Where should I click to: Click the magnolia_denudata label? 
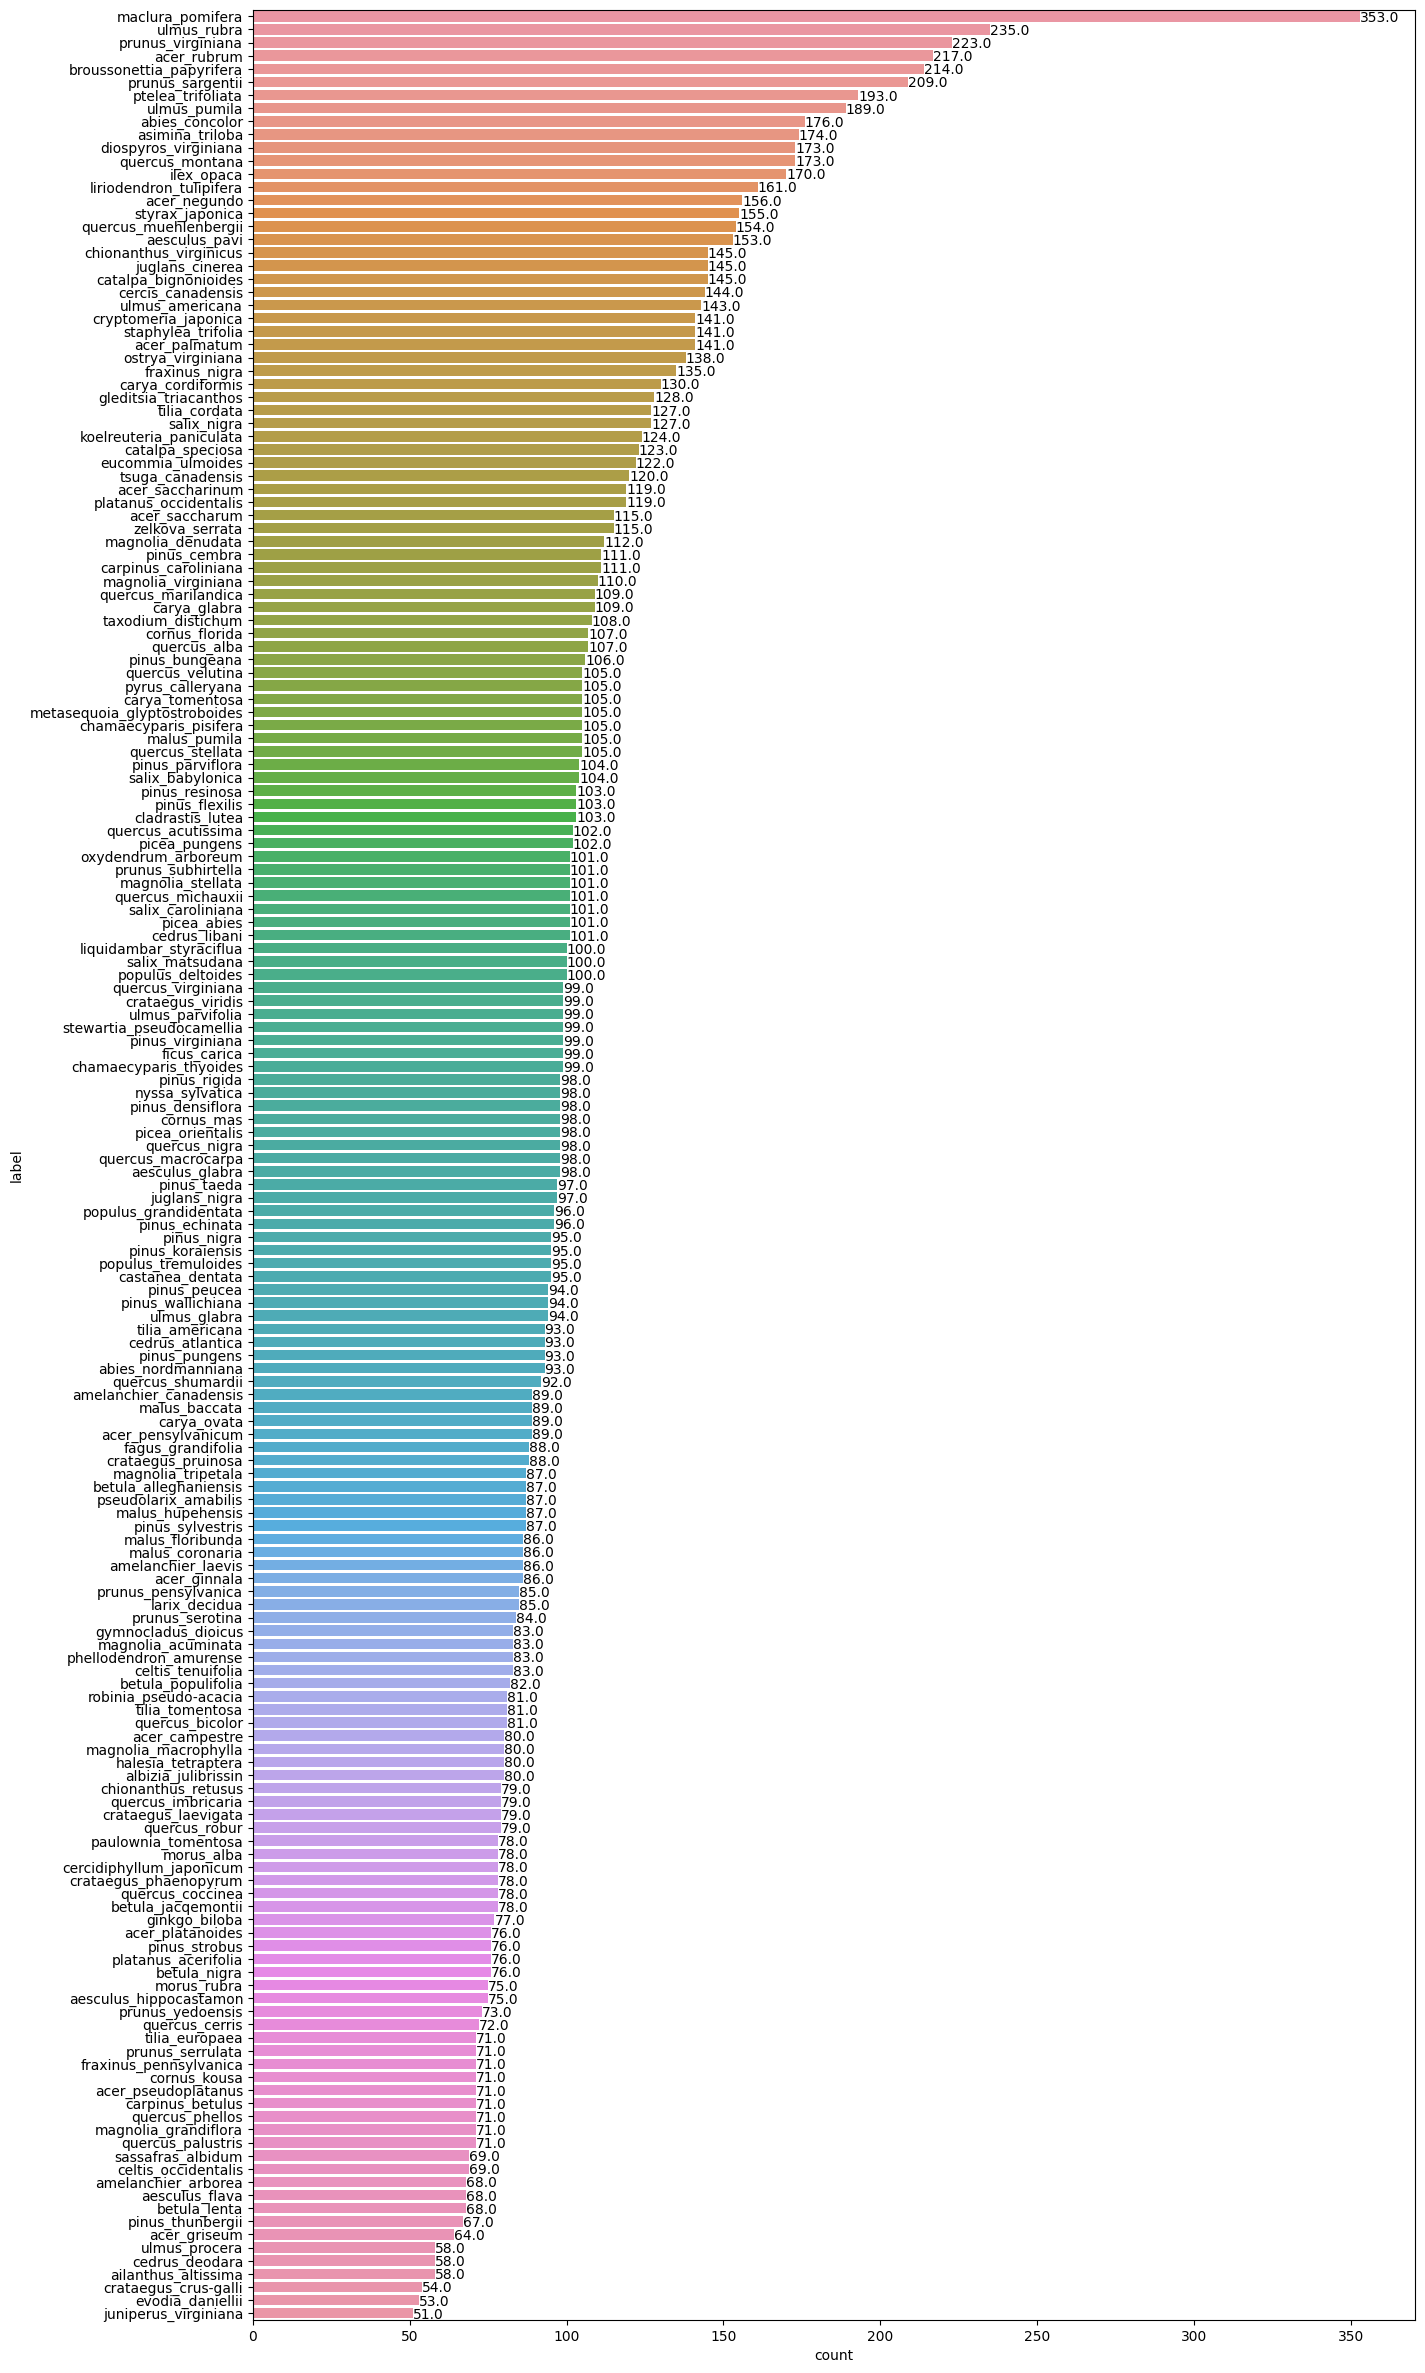(x=174, y=541)
